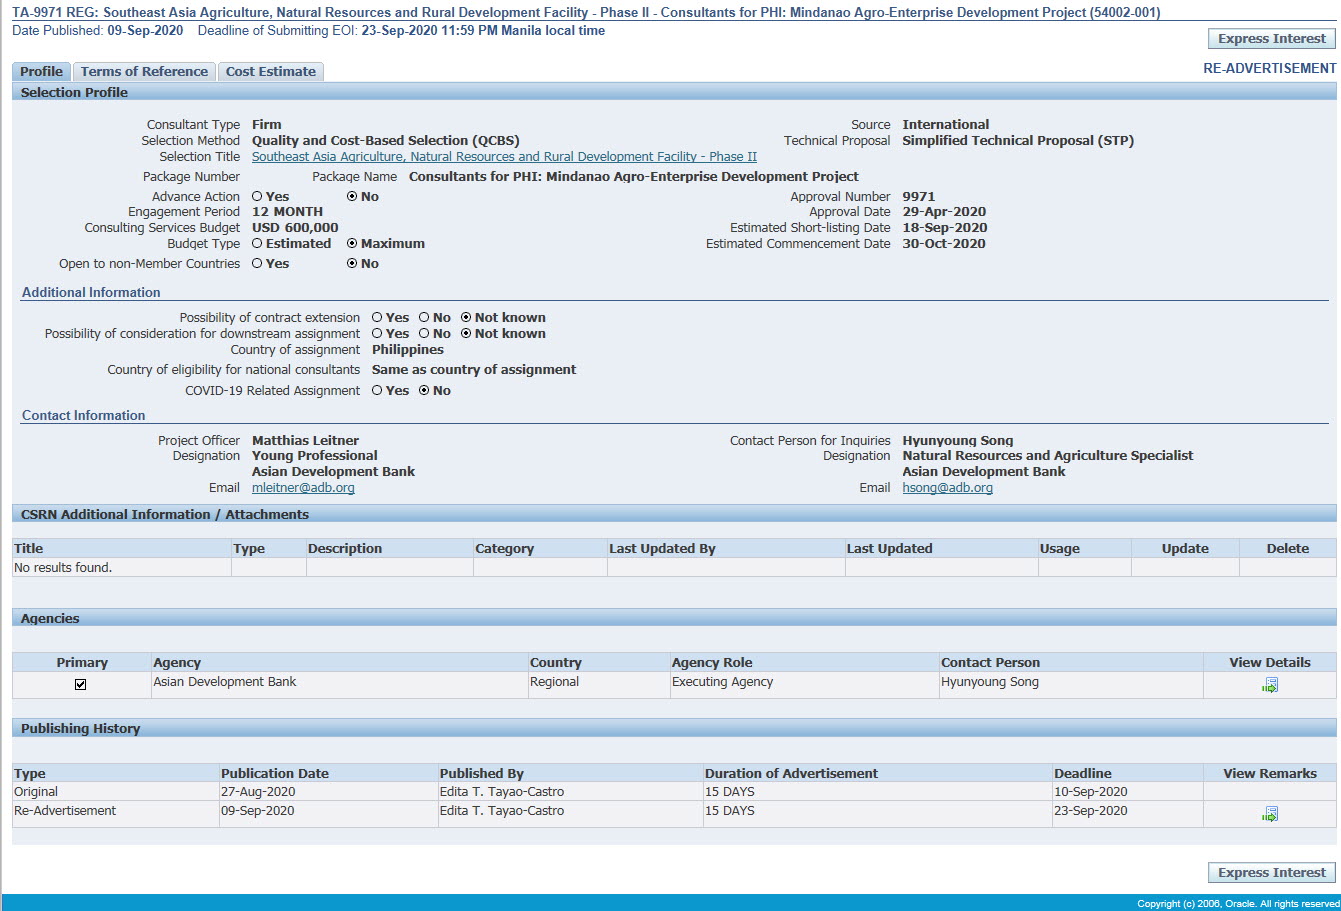
Task: Select Yes for possibility of contract extension
Action: [377, 318]
